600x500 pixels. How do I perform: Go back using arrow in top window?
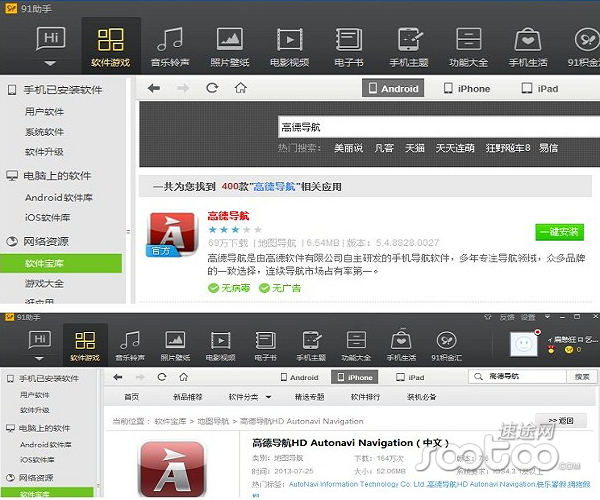click(x=154, y=88)
